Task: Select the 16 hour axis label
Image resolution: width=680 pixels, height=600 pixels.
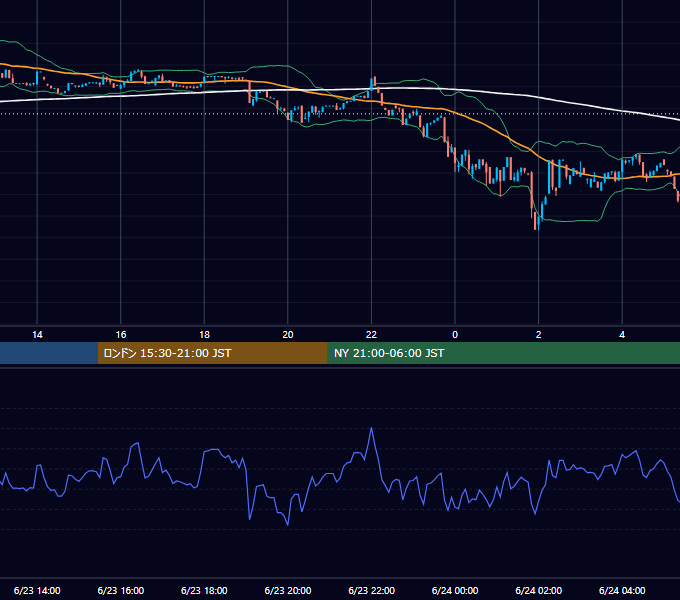Action: 121,335
